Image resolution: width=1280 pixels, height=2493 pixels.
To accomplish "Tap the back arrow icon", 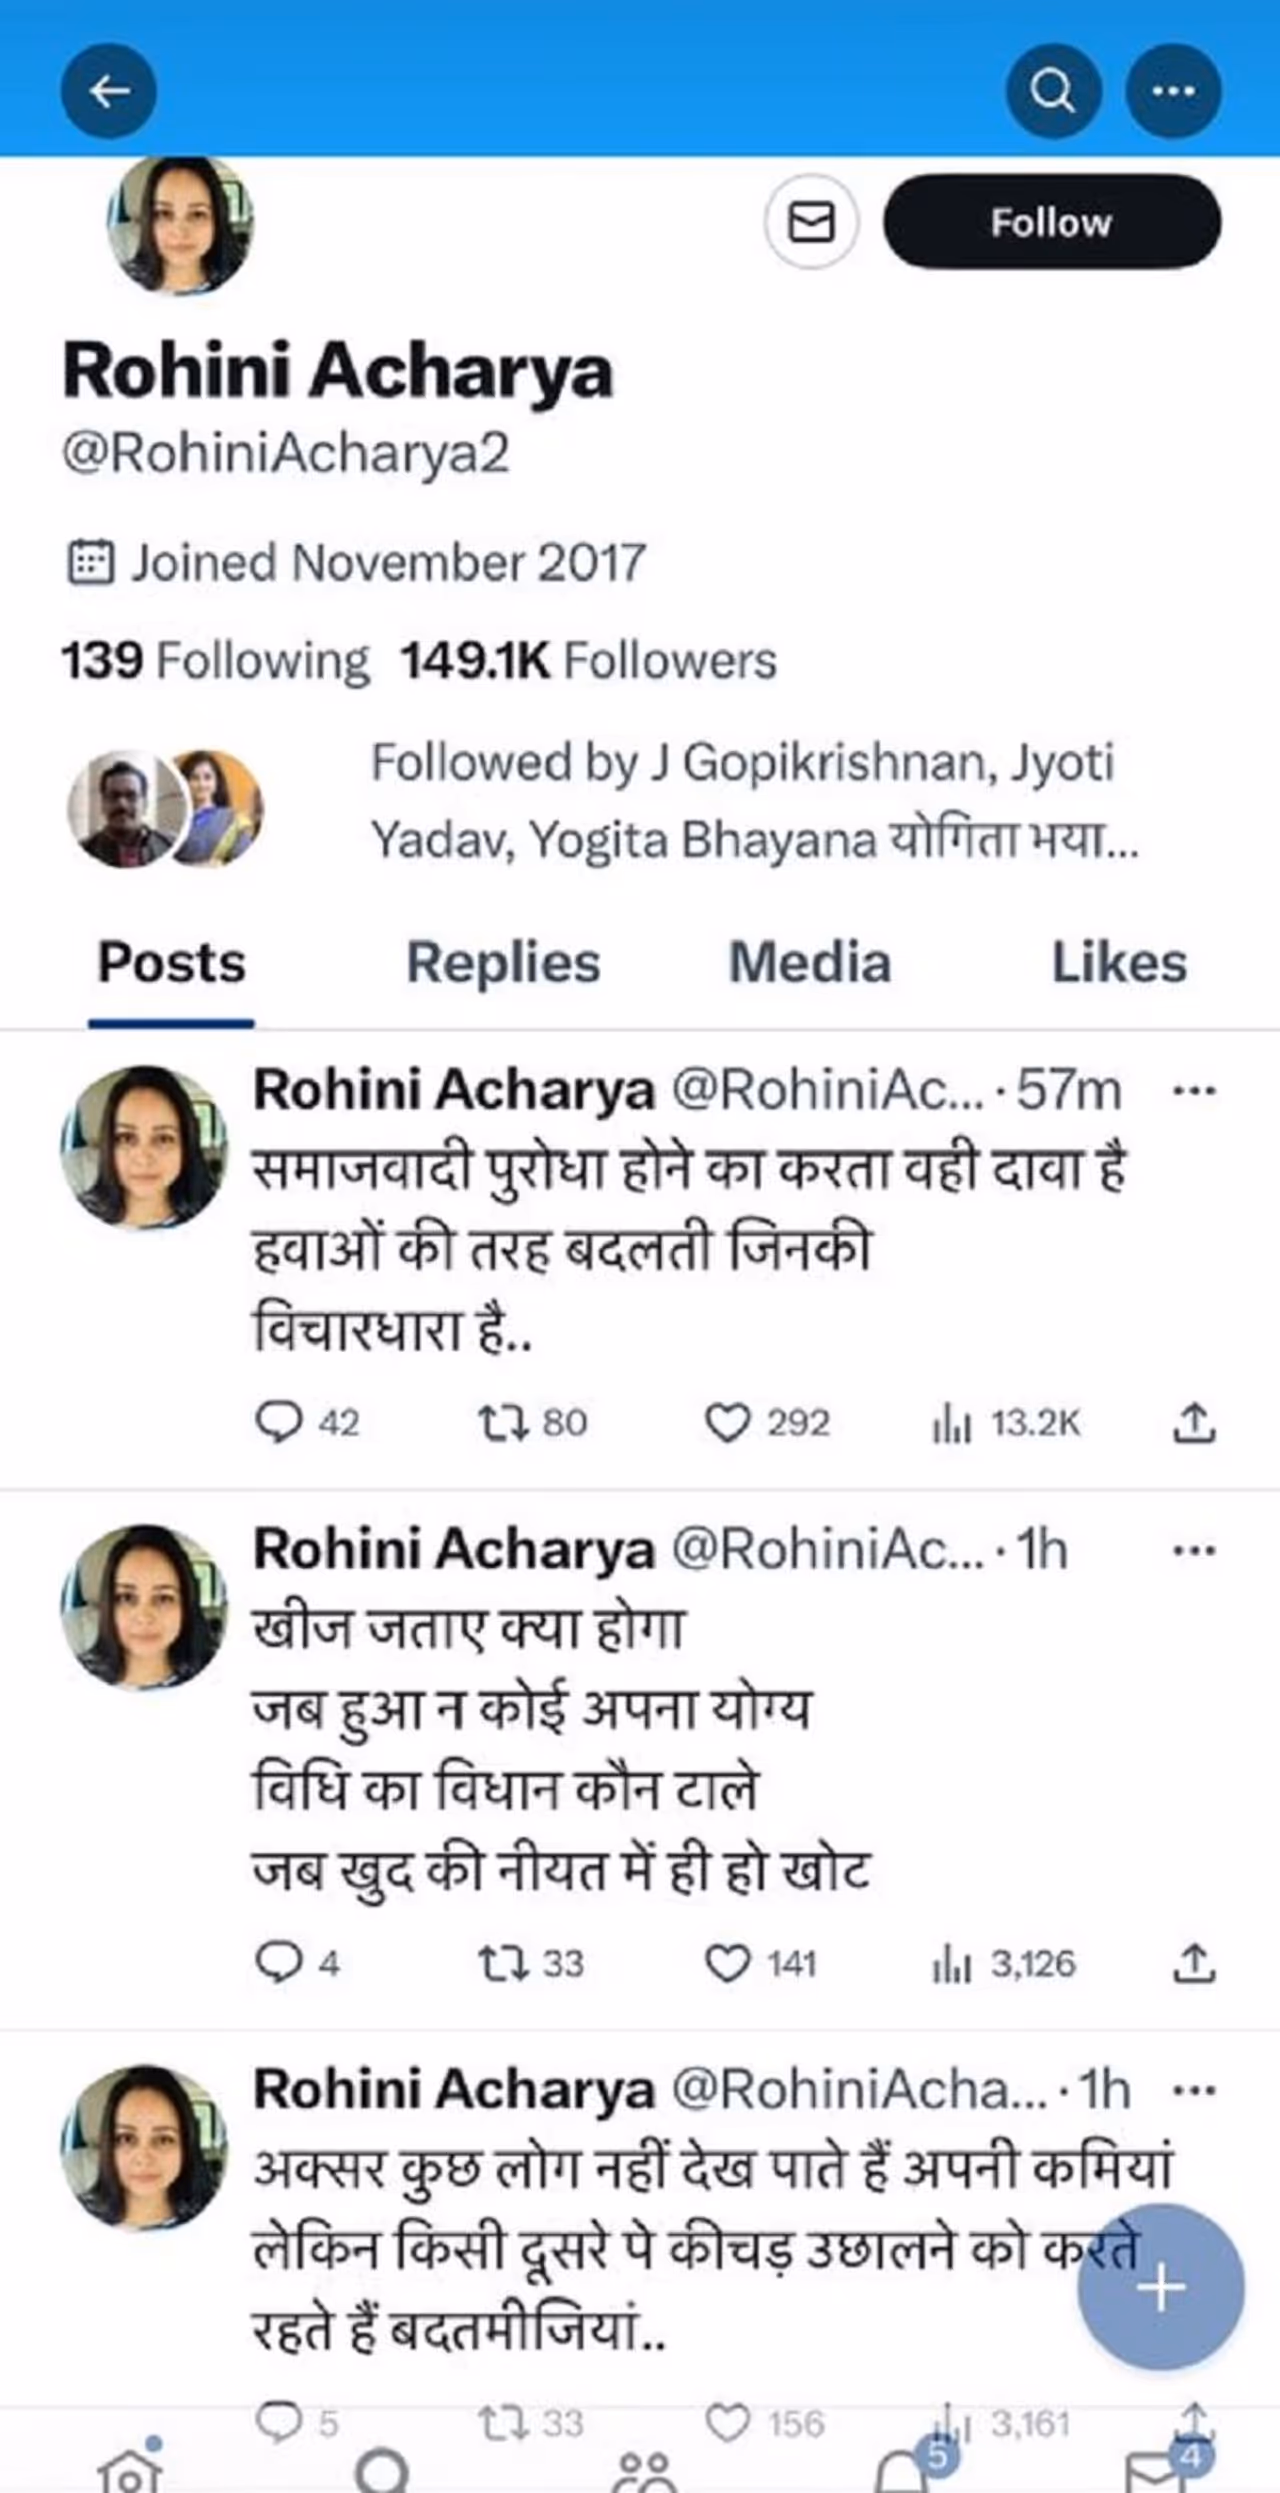I will (x=108, y=91).
